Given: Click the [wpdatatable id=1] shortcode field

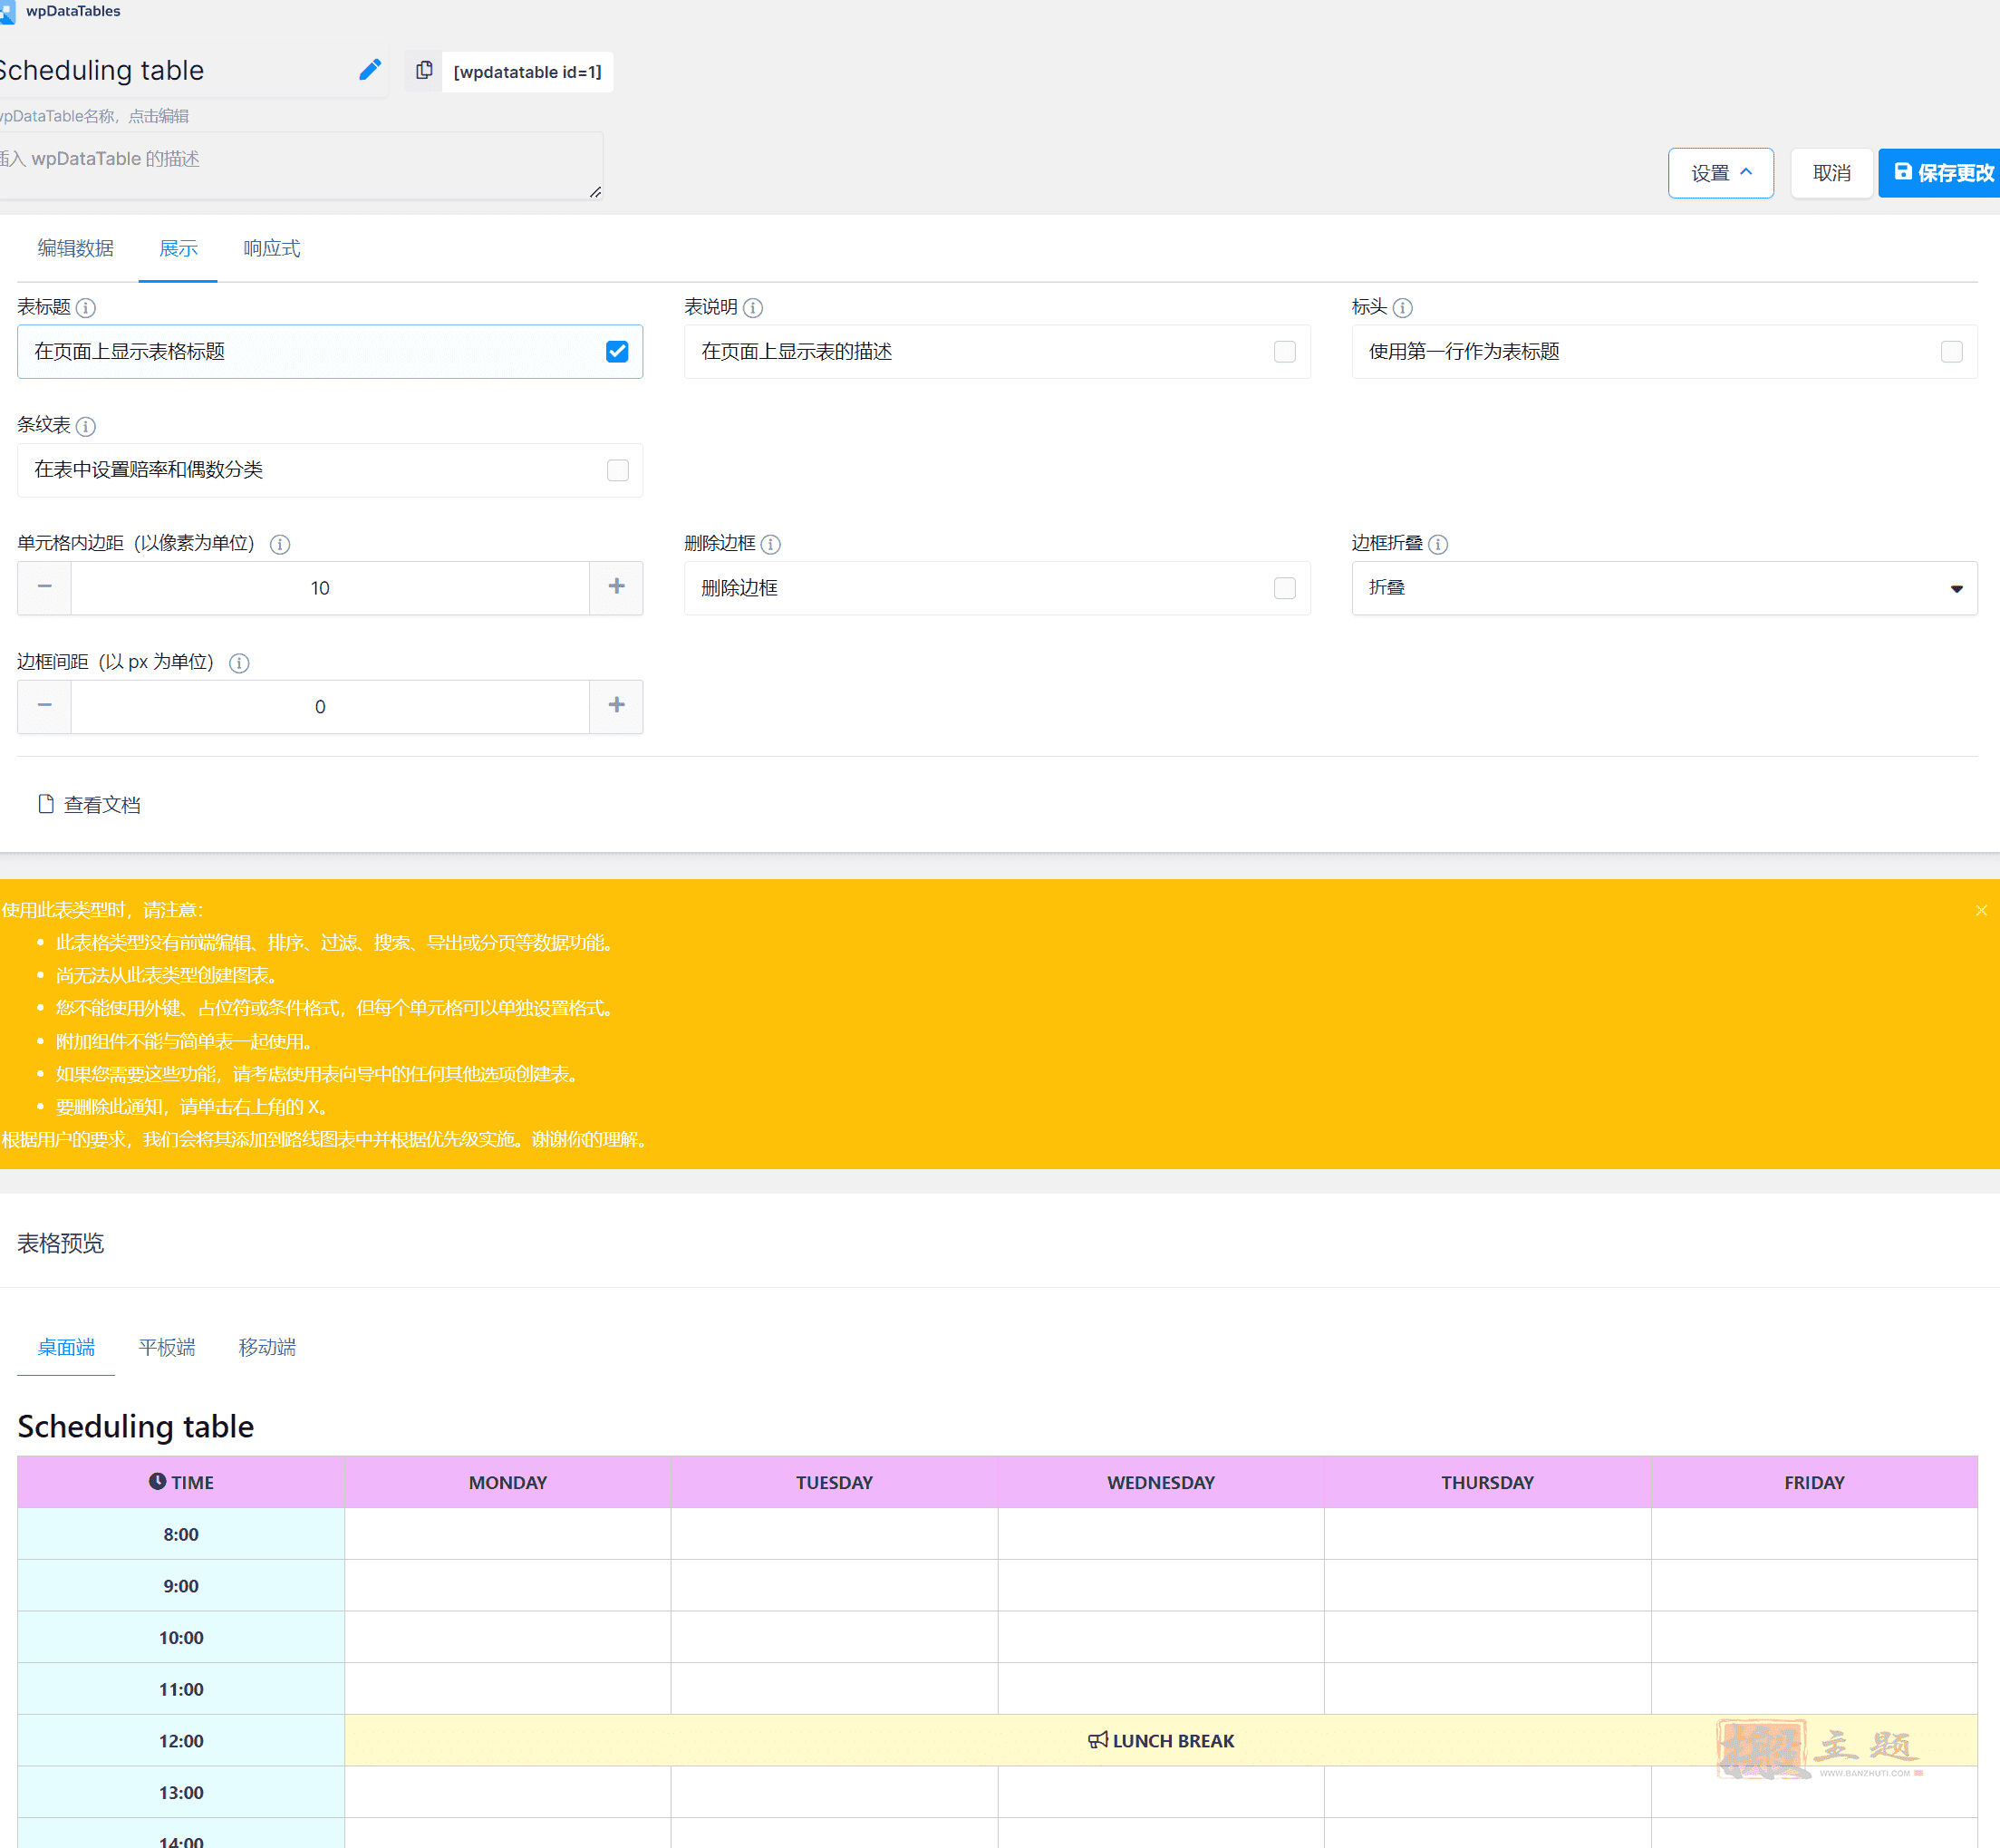Looking at the screenshot, I should point(527,72).
